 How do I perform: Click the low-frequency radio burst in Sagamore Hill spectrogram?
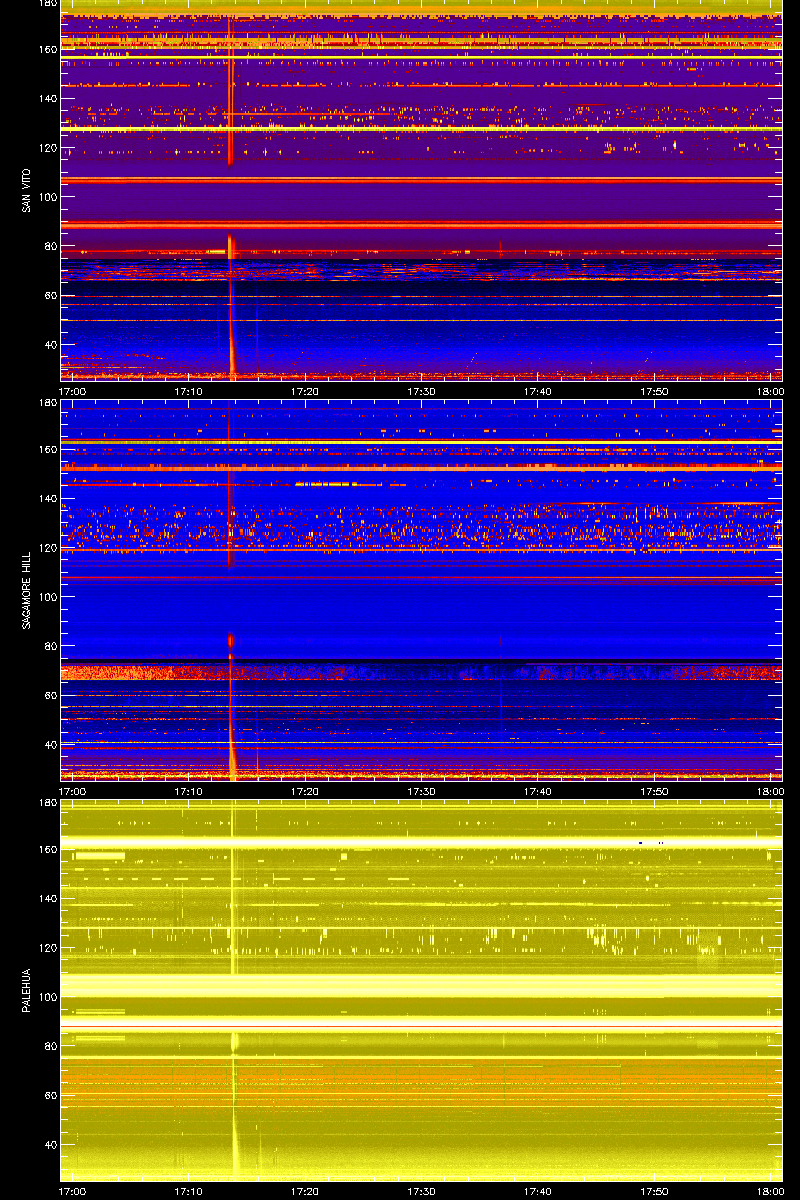click(x=232, y=730)
